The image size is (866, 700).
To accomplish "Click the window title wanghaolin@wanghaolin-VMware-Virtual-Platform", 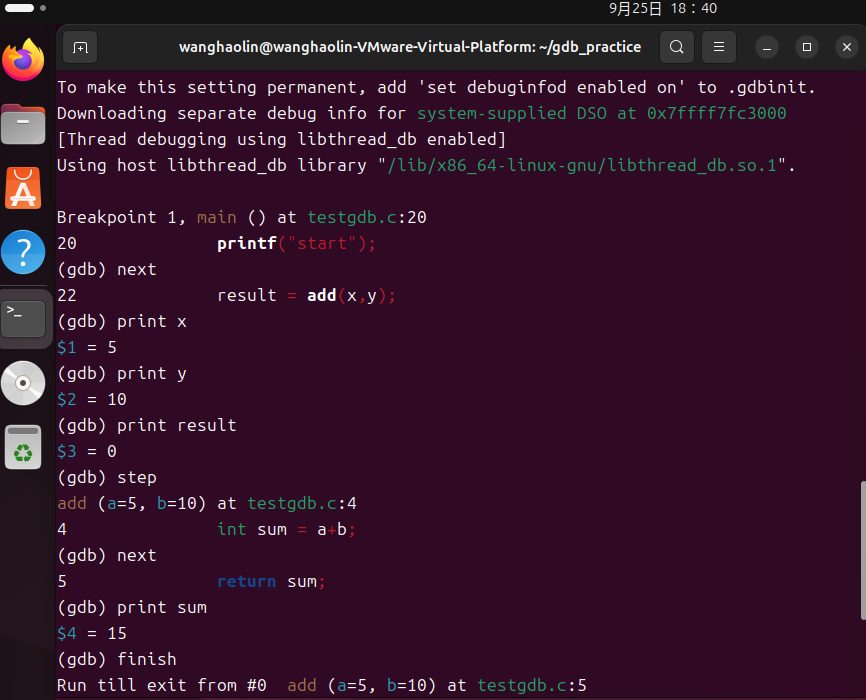I will pyautogui.click(x=410, y=47).
